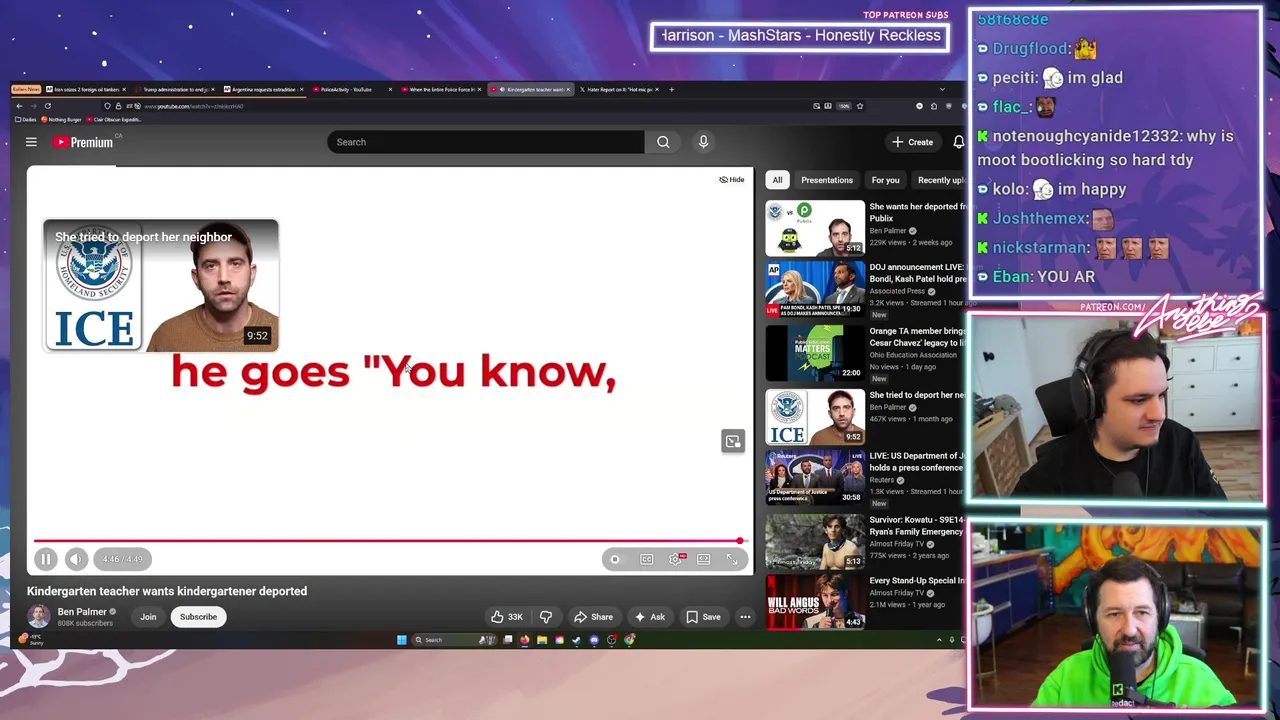The image size is (1280, 720).
Task: Open the player settings gear
Action: (676, 559)
